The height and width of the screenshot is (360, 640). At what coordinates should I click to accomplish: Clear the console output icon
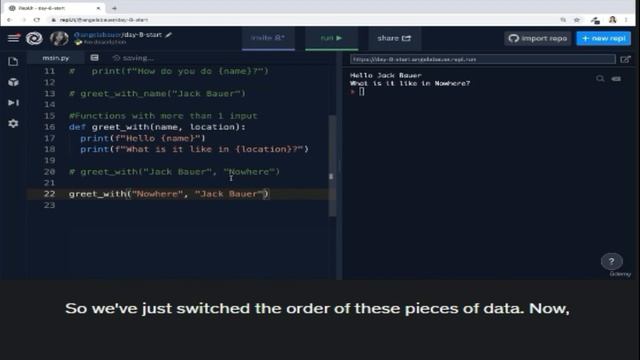point(617,78)
